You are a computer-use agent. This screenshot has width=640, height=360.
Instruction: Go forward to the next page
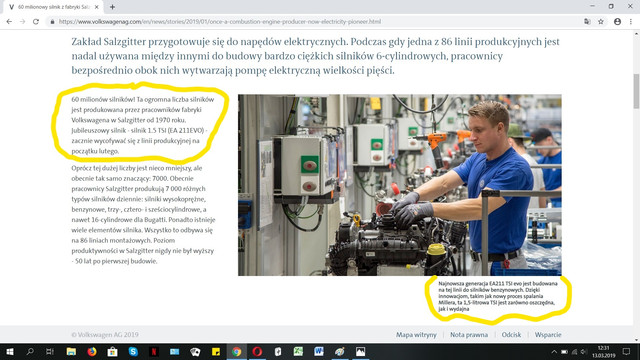[22, 22]
